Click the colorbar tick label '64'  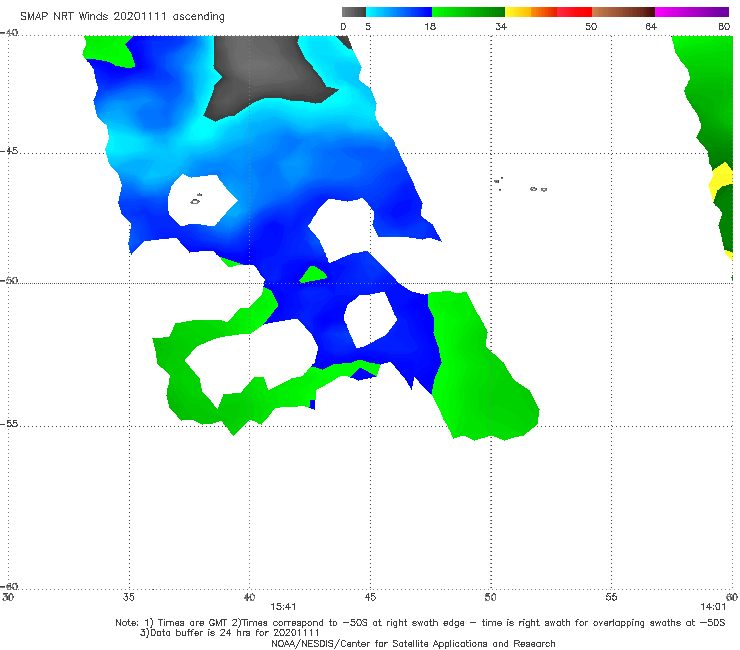(651, 26)
